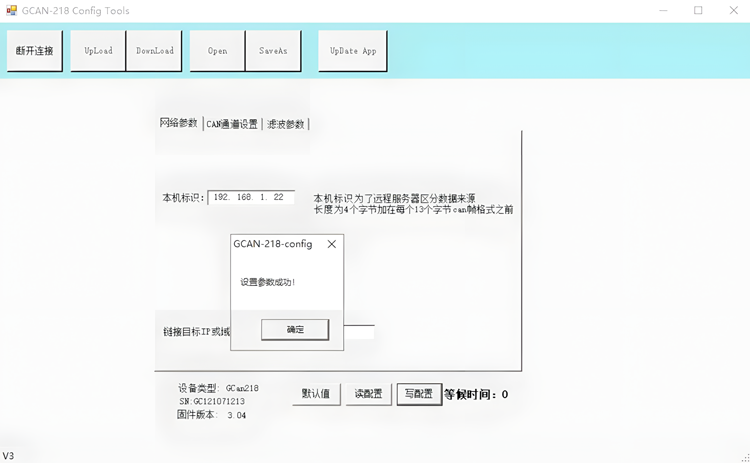Open the CAN通道设置 tab
This screenshot has height=463, width=750.
coord(232,125)
